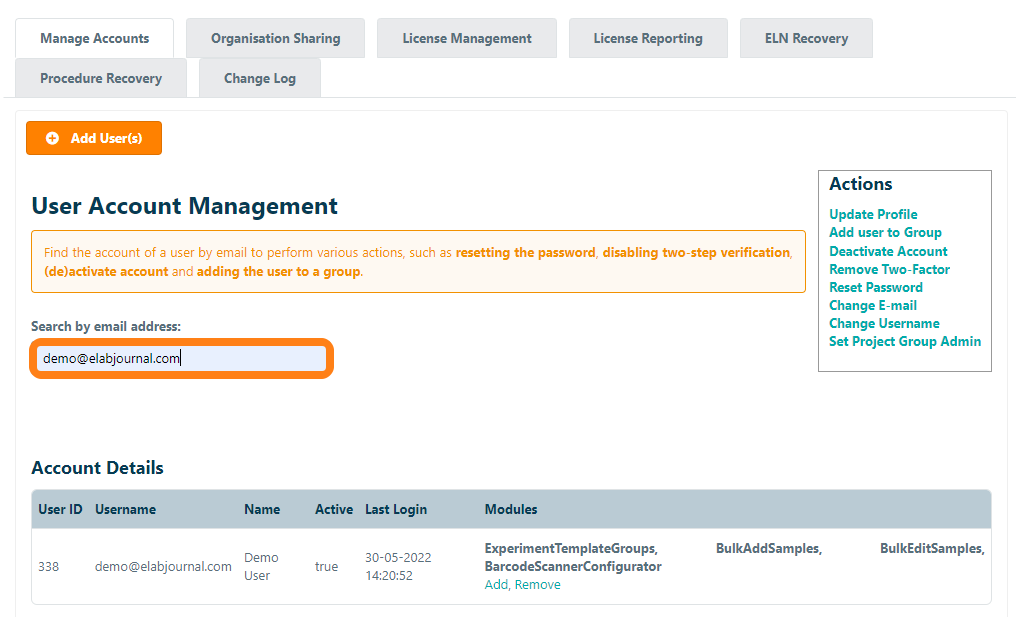
Task: Open the Manage Accounts tab
Action: pos(94,38)
